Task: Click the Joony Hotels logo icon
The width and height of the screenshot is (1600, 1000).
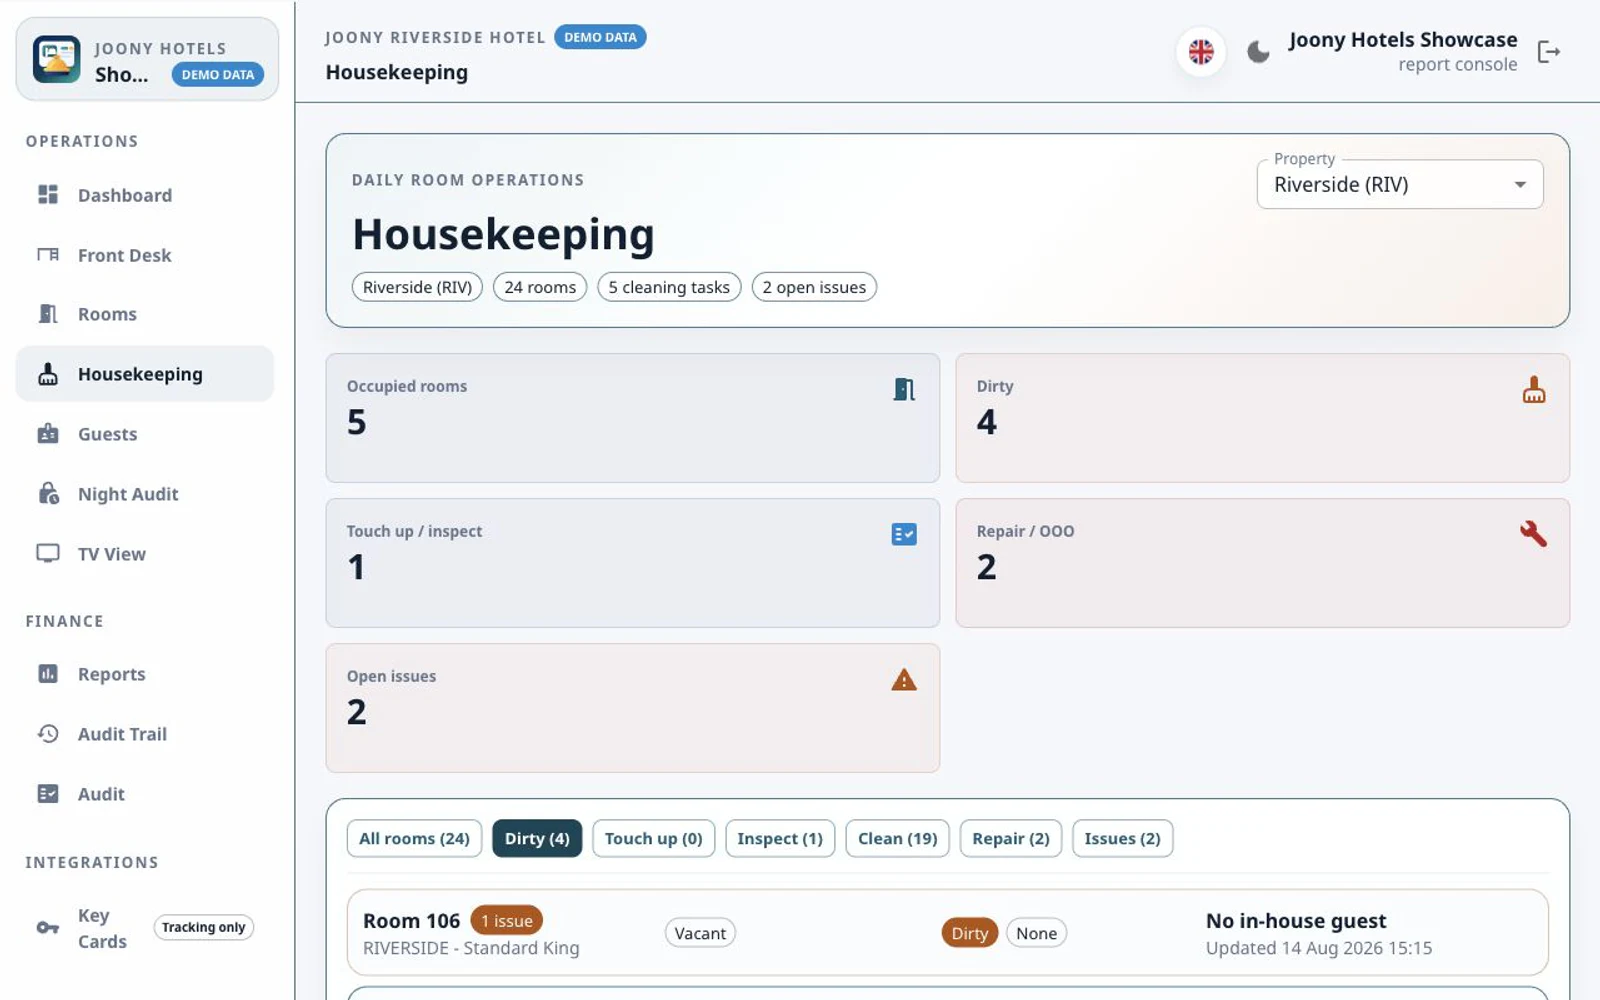Action: 56,60
